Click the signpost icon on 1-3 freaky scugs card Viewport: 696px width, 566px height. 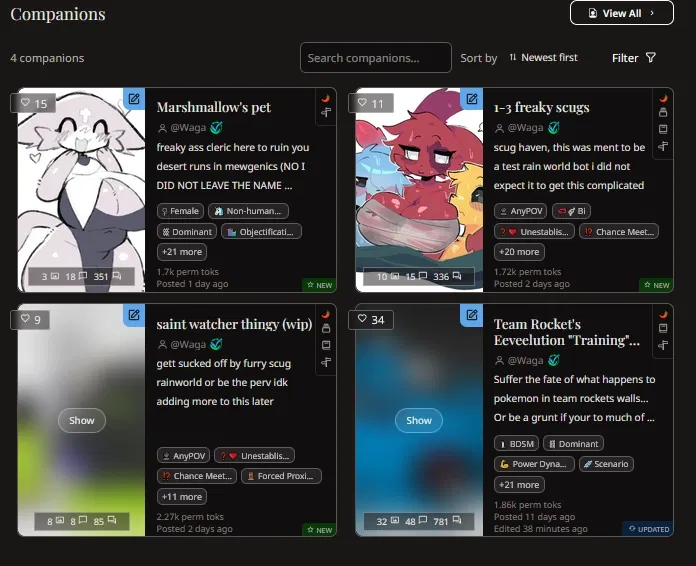[x=663, y=146]
